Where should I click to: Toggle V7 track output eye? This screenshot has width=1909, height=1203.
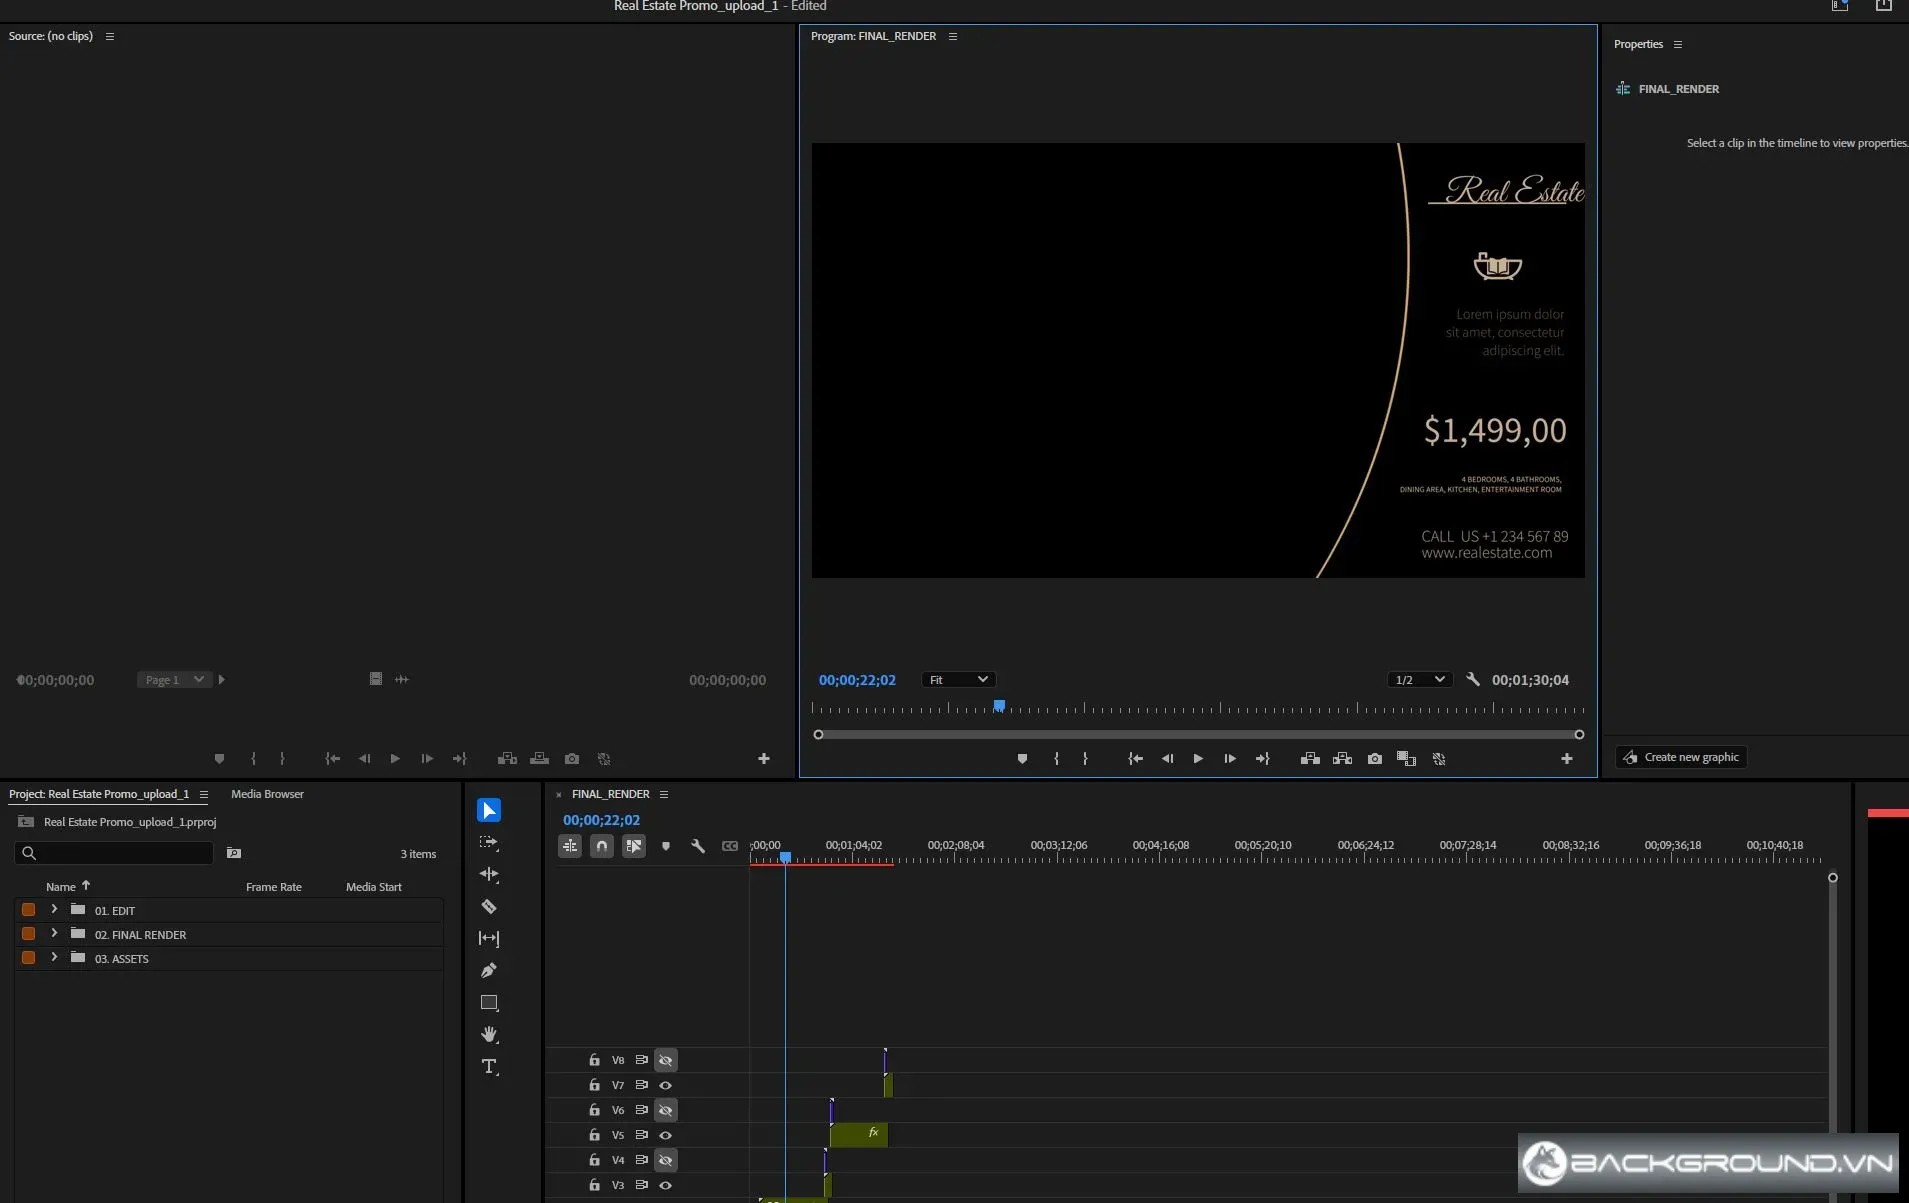pos(666,1085)
